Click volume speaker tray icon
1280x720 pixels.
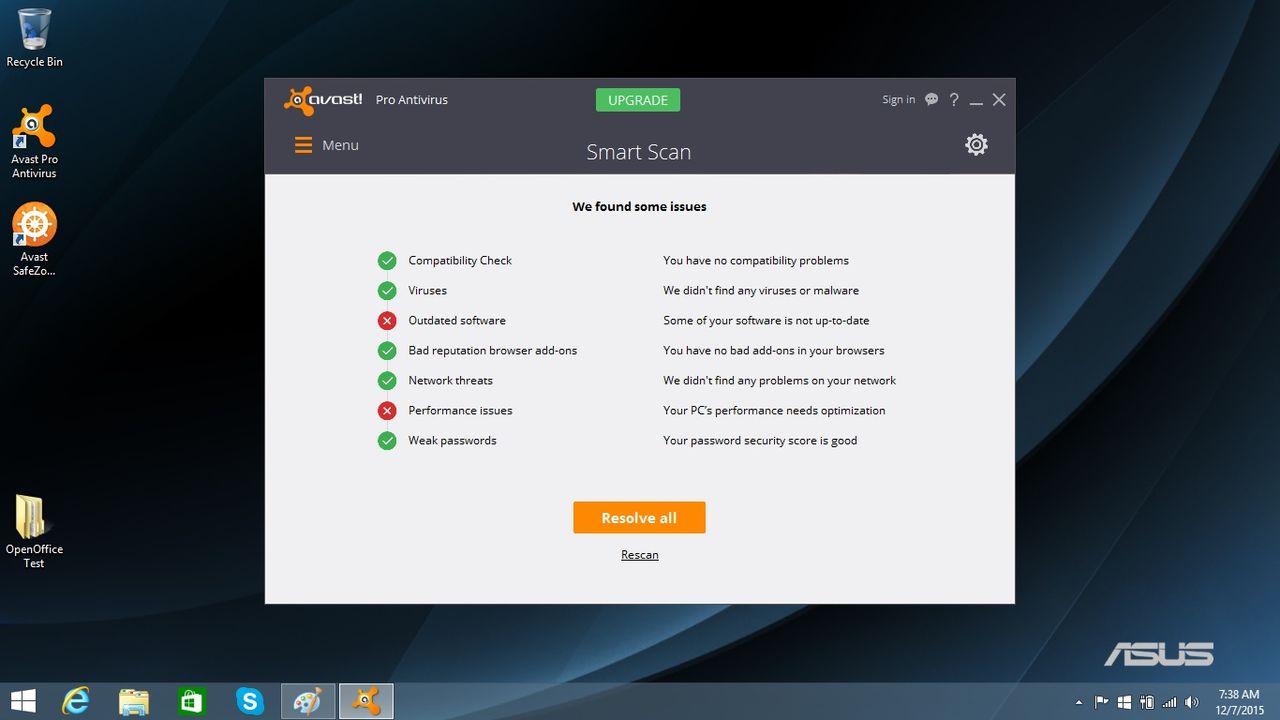pos(1192,702)
